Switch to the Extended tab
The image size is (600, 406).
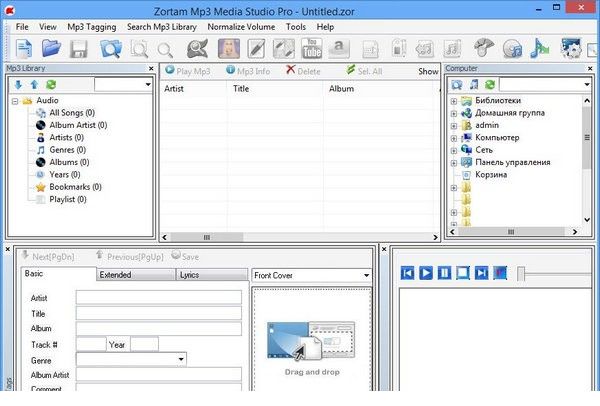[x=136, y=275]
